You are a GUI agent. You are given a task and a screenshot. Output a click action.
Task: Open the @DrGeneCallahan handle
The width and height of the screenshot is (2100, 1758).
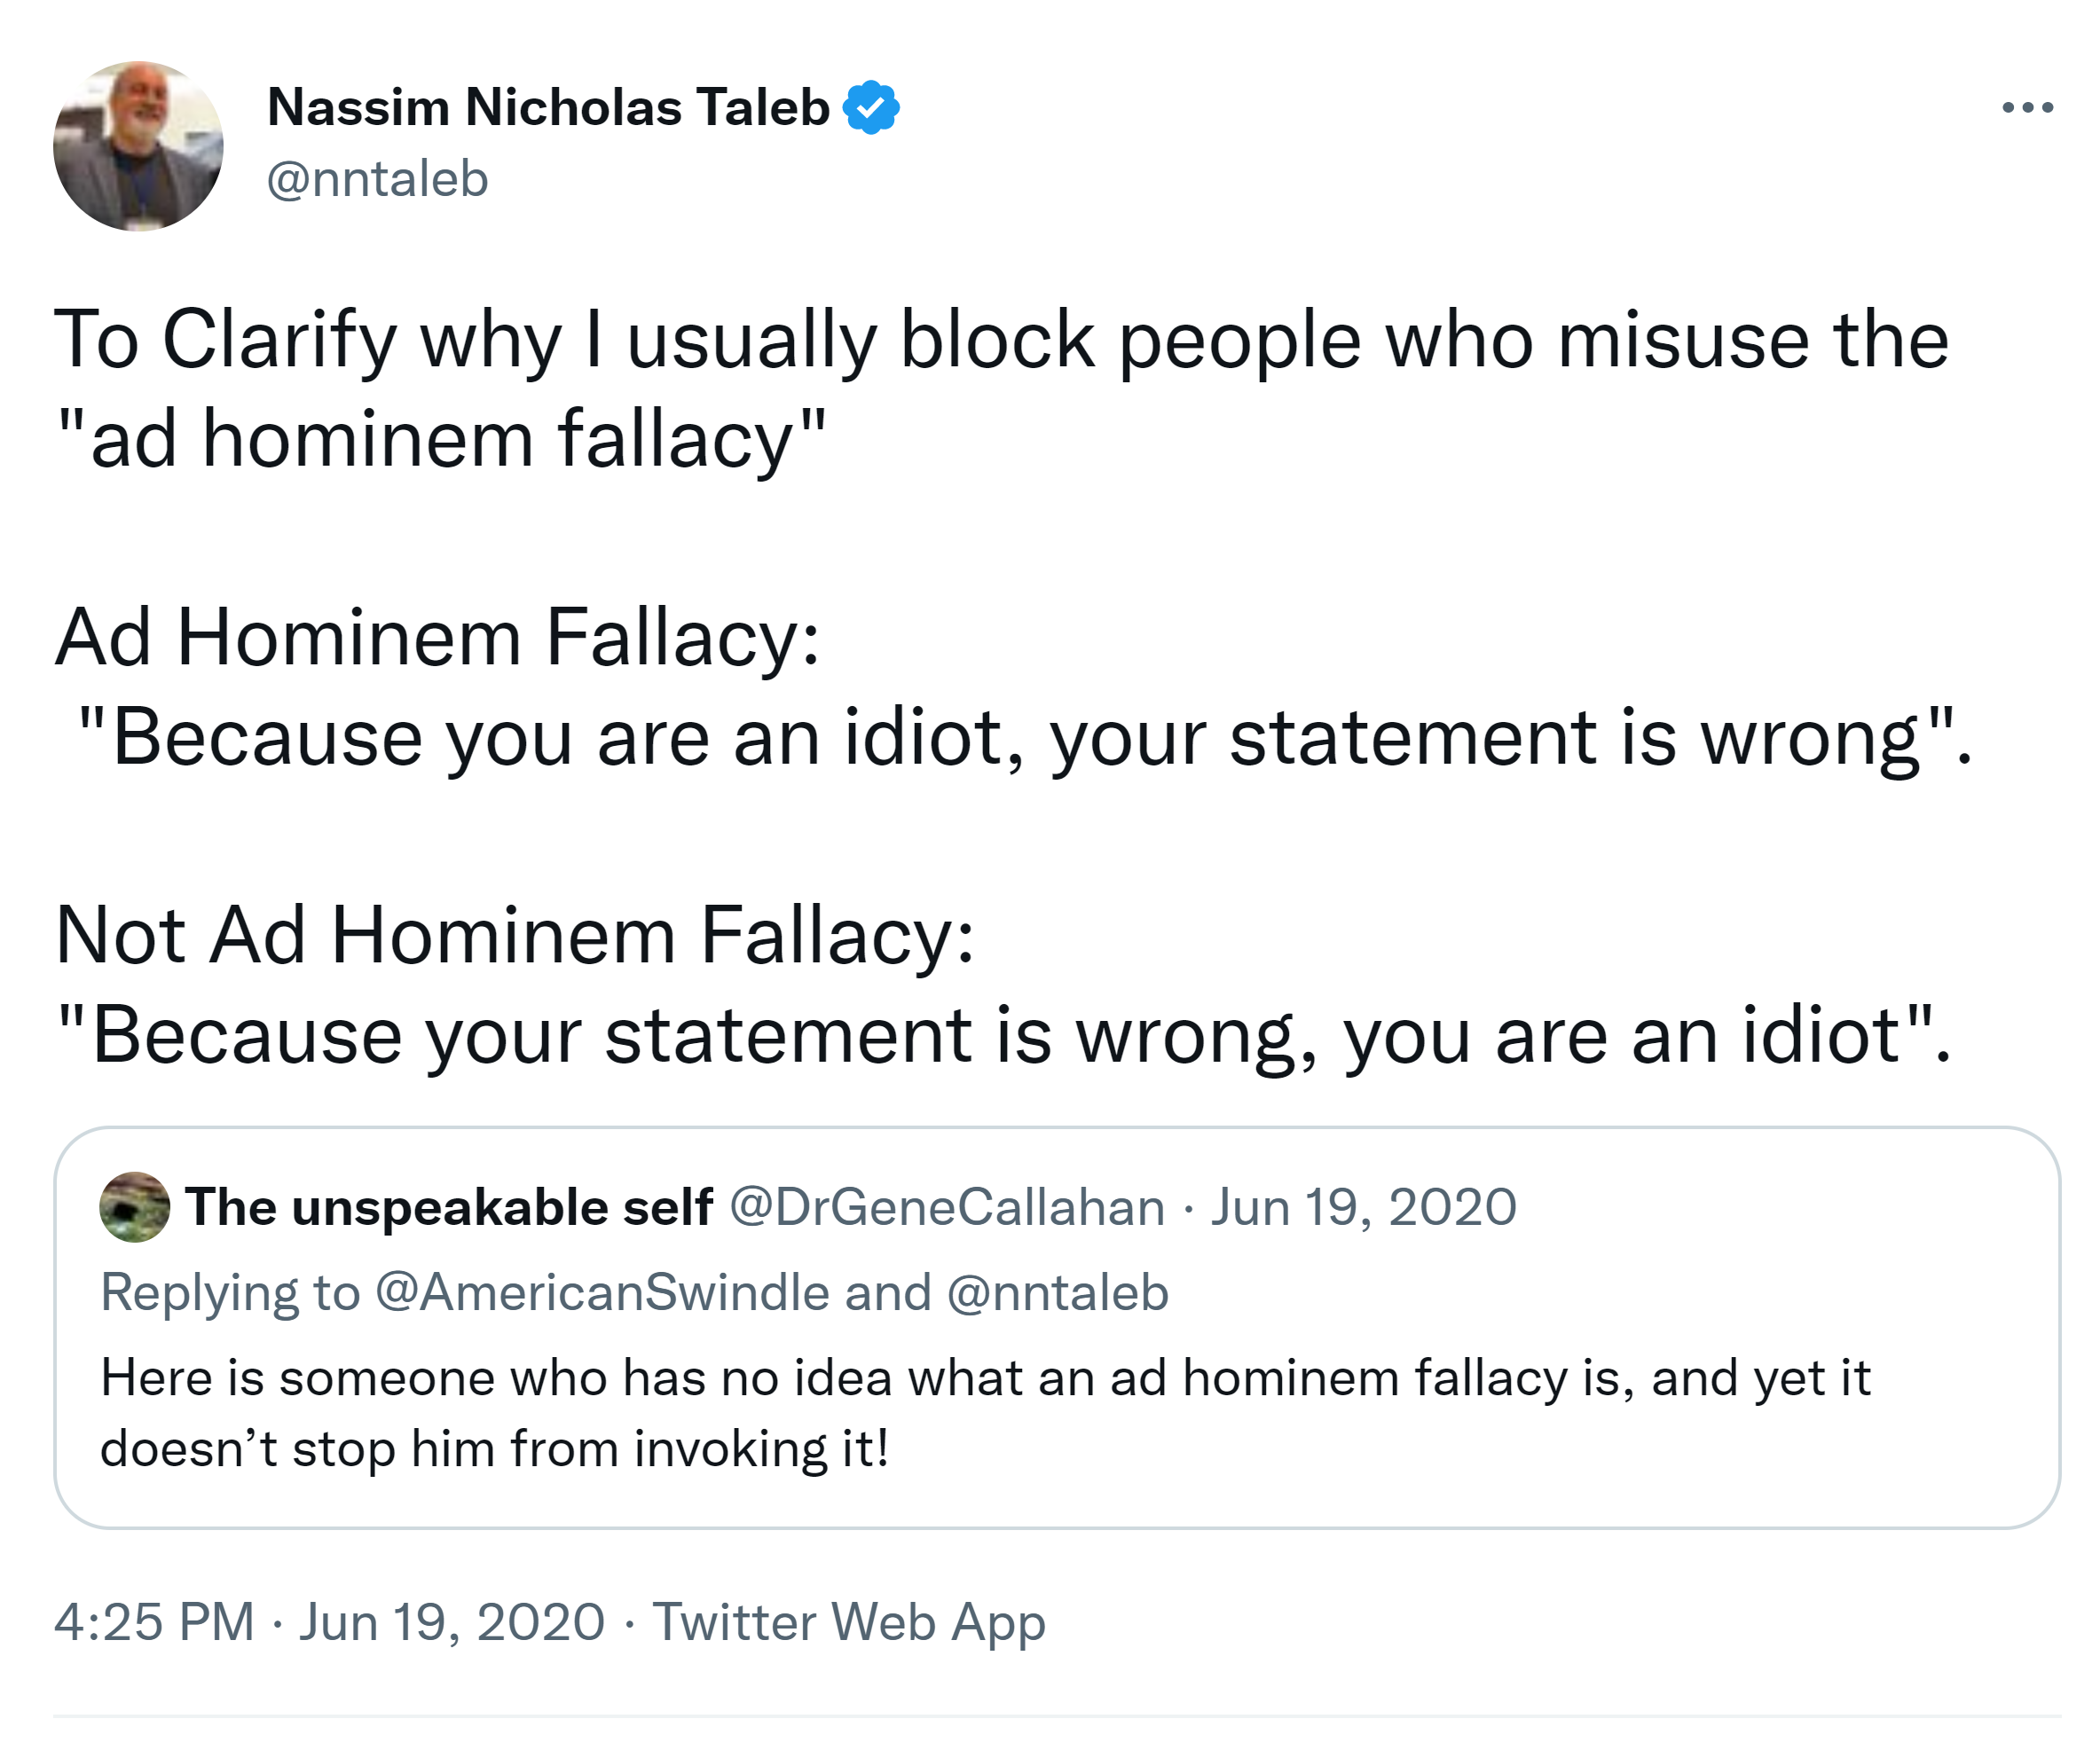pyautogui.click(x=947, y=1207)
